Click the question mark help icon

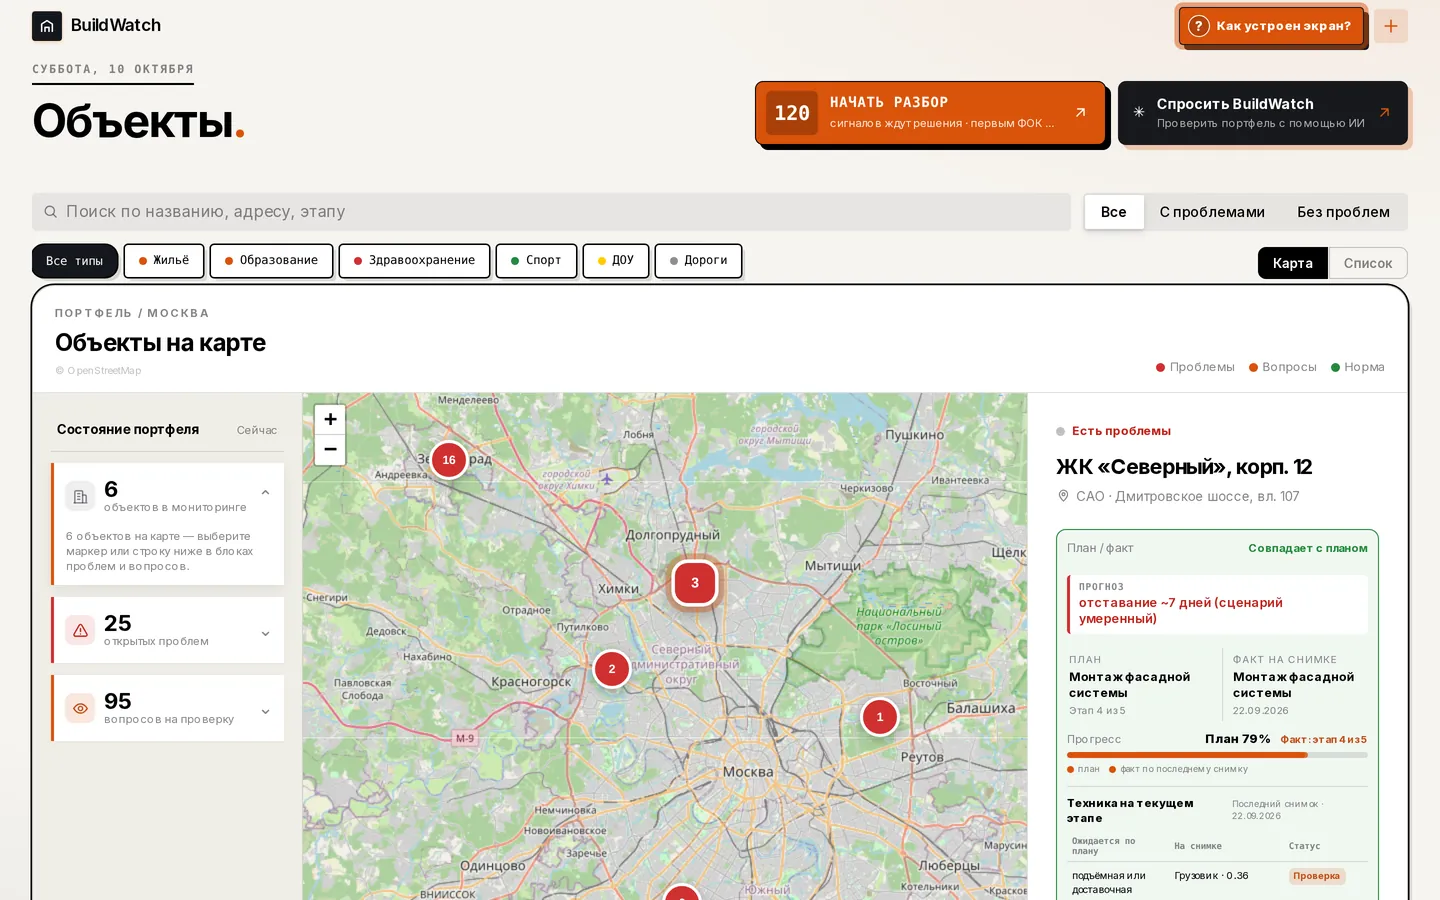[1199, 26]
